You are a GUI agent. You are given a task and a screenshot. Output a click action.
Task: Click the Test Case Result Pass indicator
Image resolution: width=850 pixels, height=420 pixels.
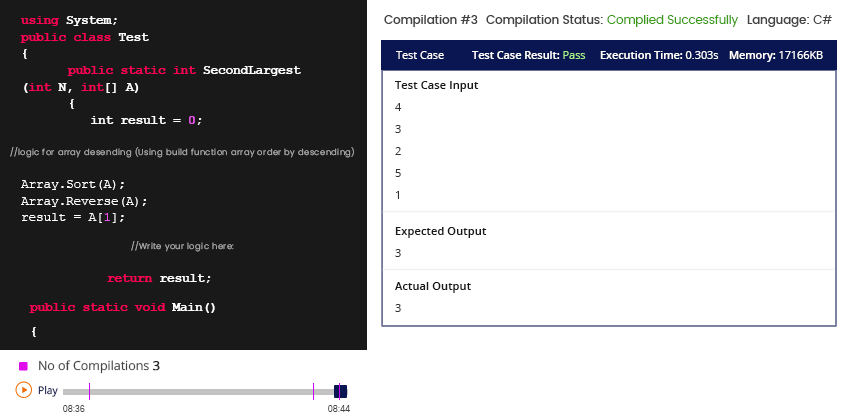point(528,55)
